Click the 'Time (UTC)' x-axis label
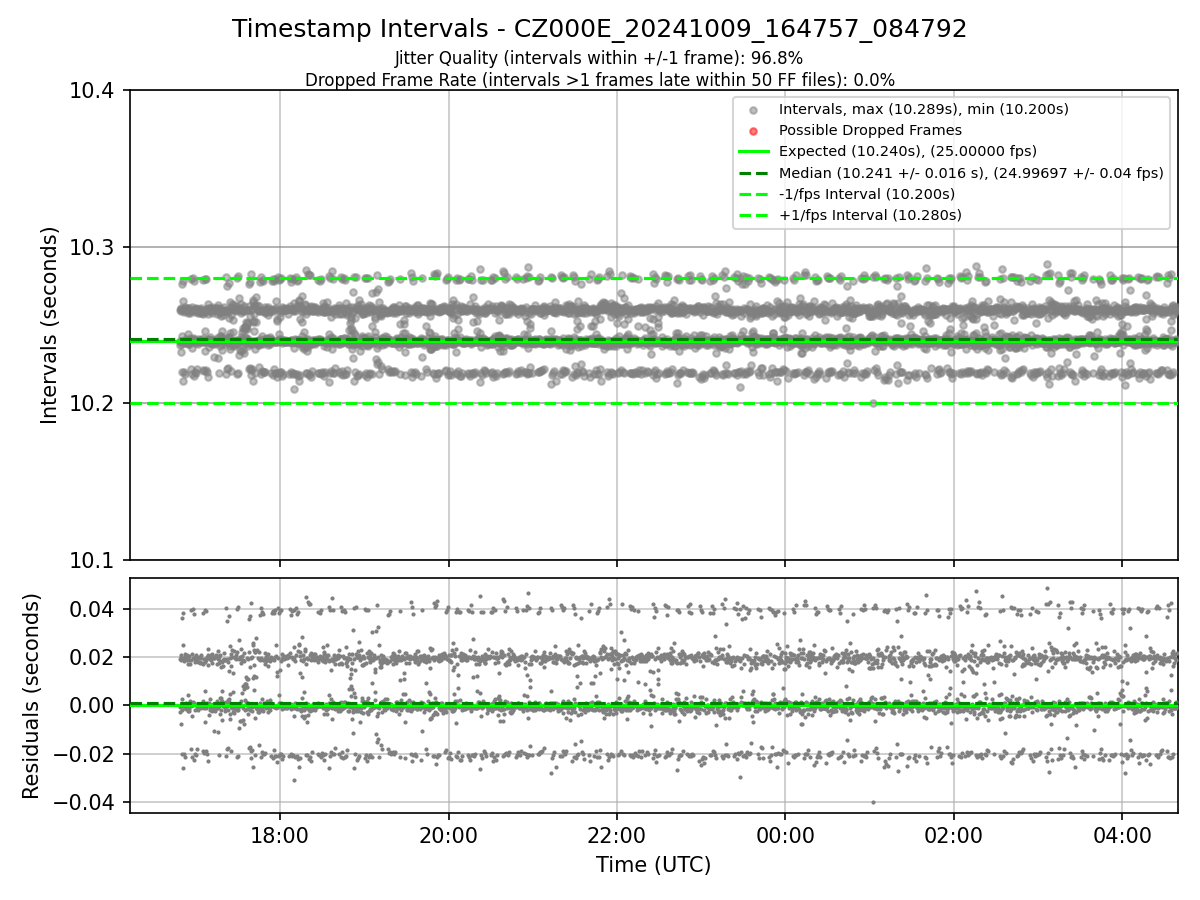Screen dimensions: 1200x900 653,865
